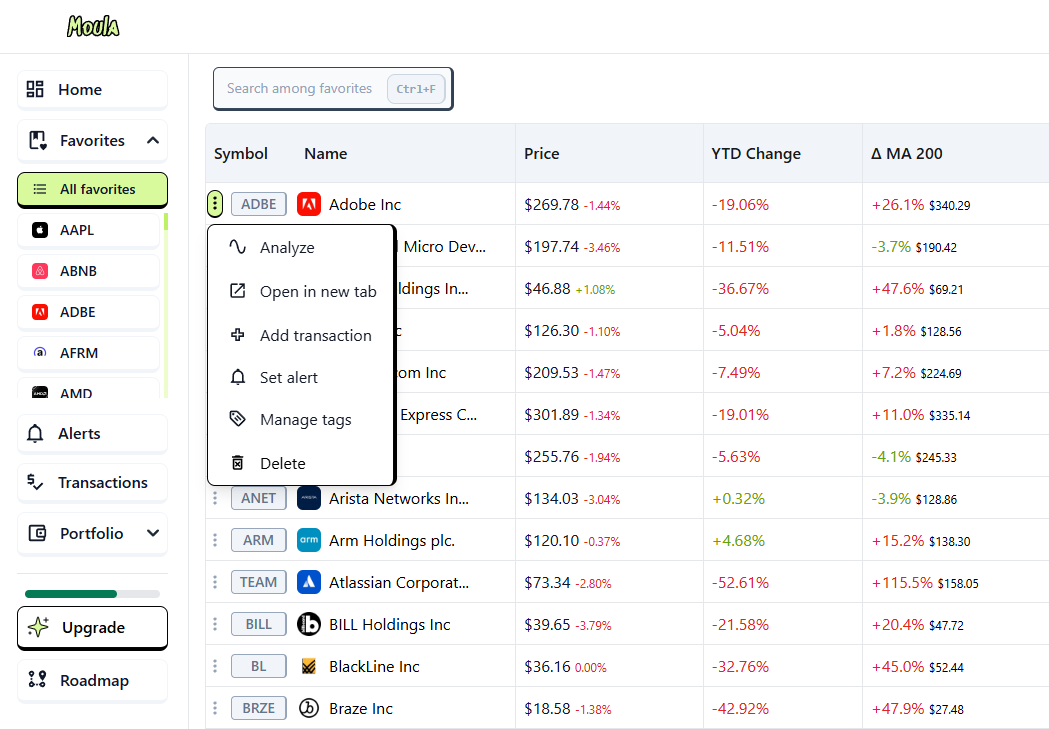The width and height of the screenshot is (1049, 729).
Task: Choose Manage tags from the menu
Action: (301, 419)
